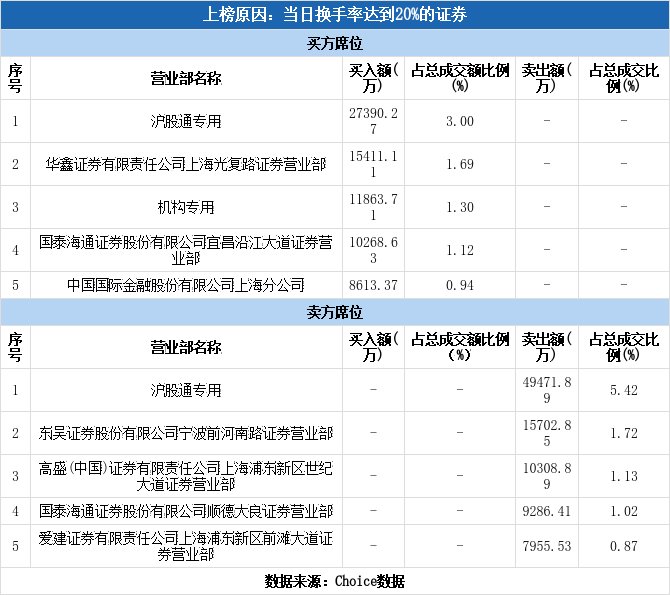
Task: Click the buy amount 8613.37
Action: coord(373,285)
